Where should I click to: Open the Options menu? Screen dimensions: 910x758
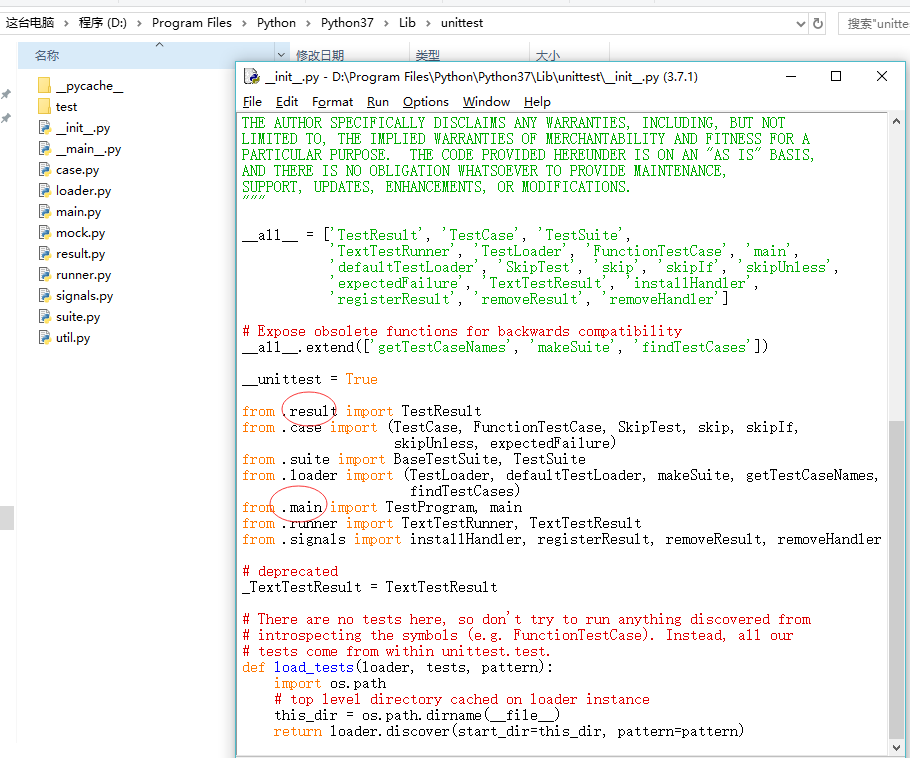[425, 102]
